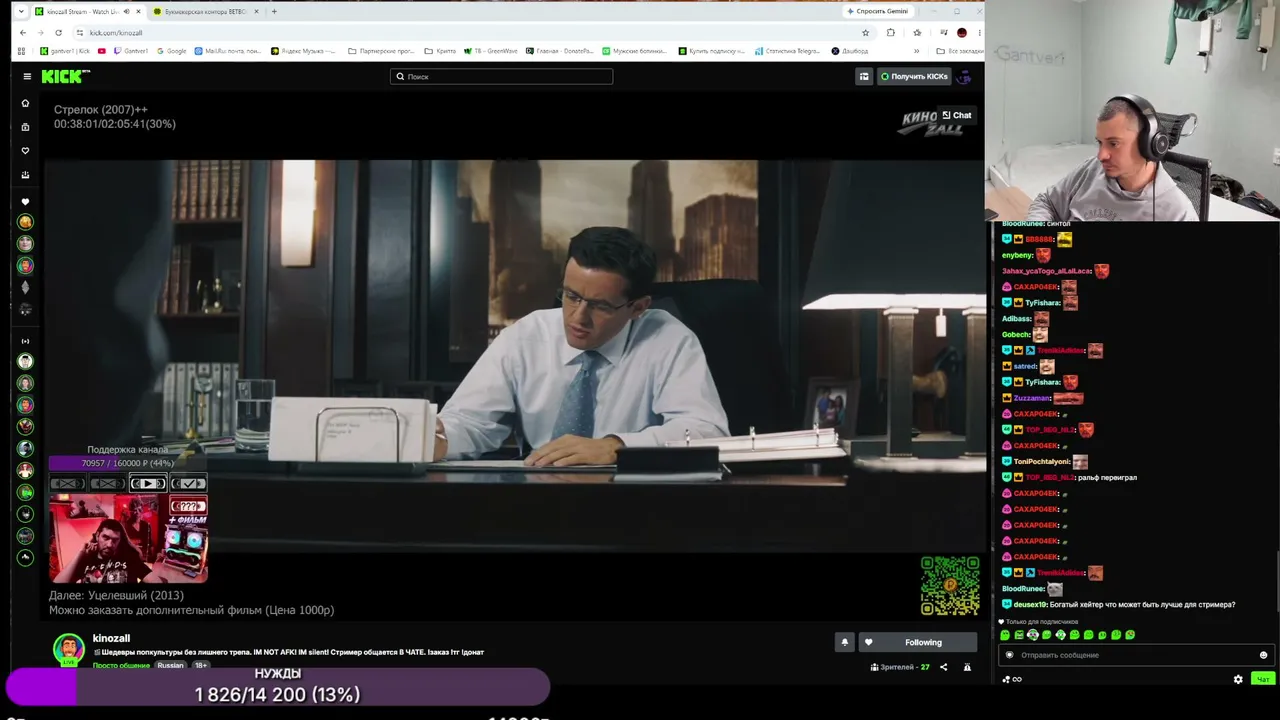This screenshot has height=720, width=1280.
Task: Click the purple НУЖДЫ donation progress bar
Action: click(278, 687)
